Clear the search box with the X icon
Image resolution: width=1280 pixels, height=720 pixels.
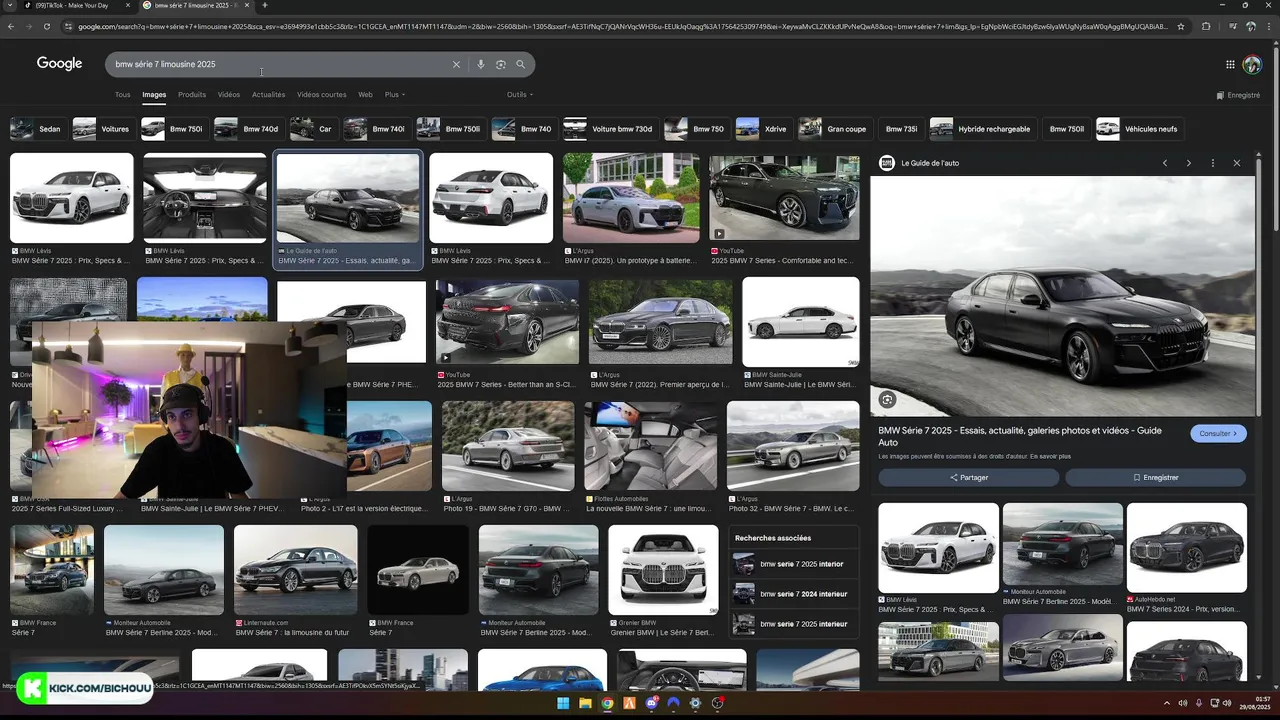click(456, 64)
